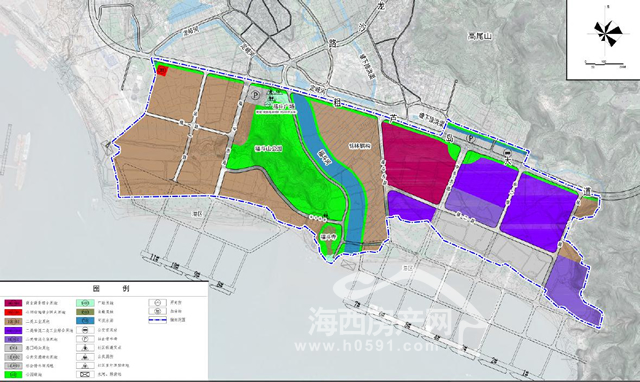The width and height of the screenshot is (640, 382).
Task: Click the brown industrial land legend swatch
Action: pyautogui.click(x=13, y=321)
